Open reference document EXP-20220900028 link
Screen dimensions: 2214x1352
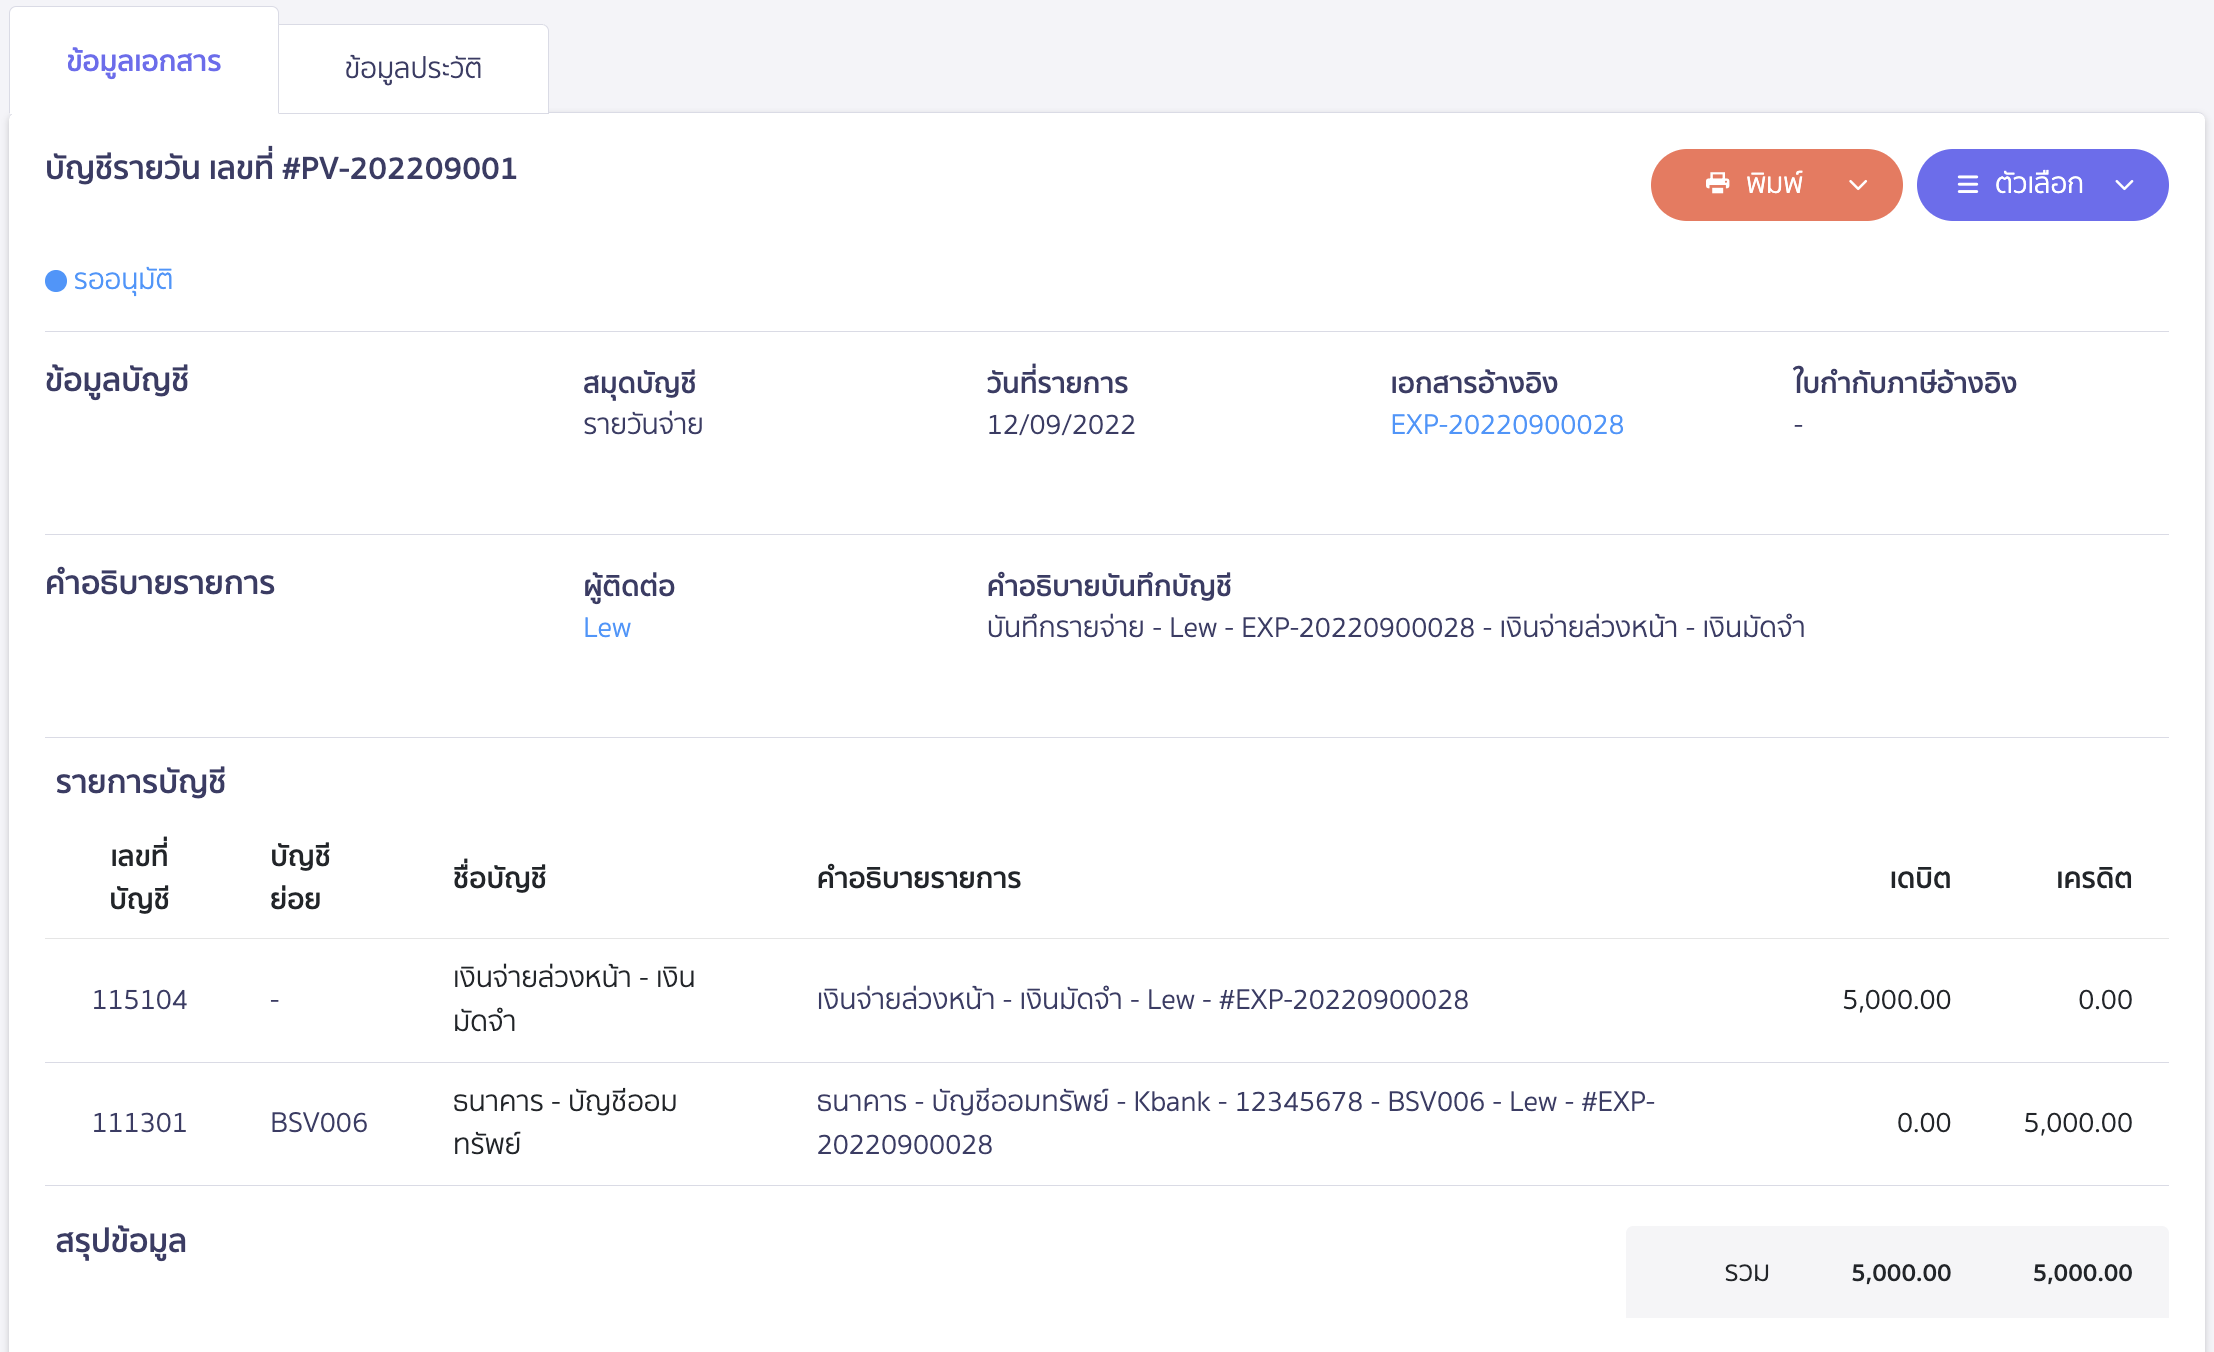(x=1506, y=425)
